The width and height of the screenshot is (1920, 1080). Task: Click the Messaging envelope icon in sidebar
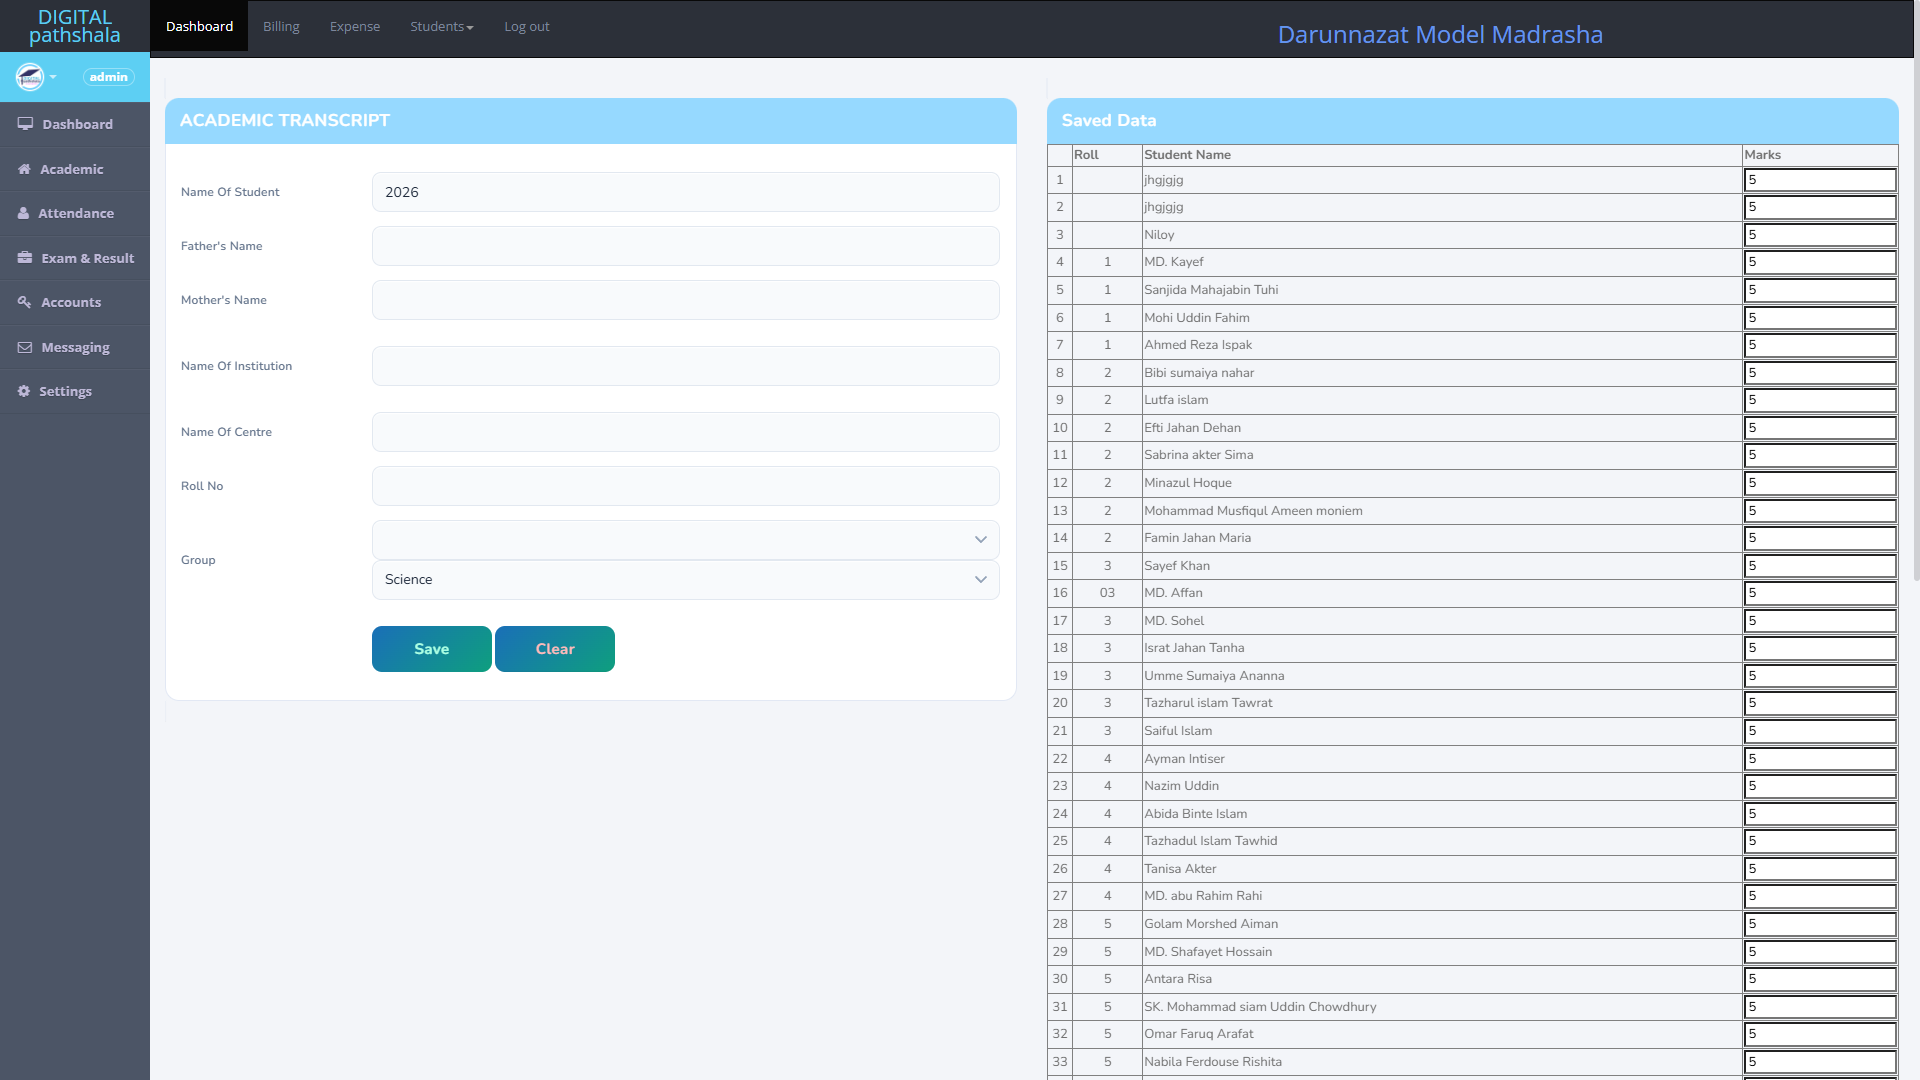point(25,347)
